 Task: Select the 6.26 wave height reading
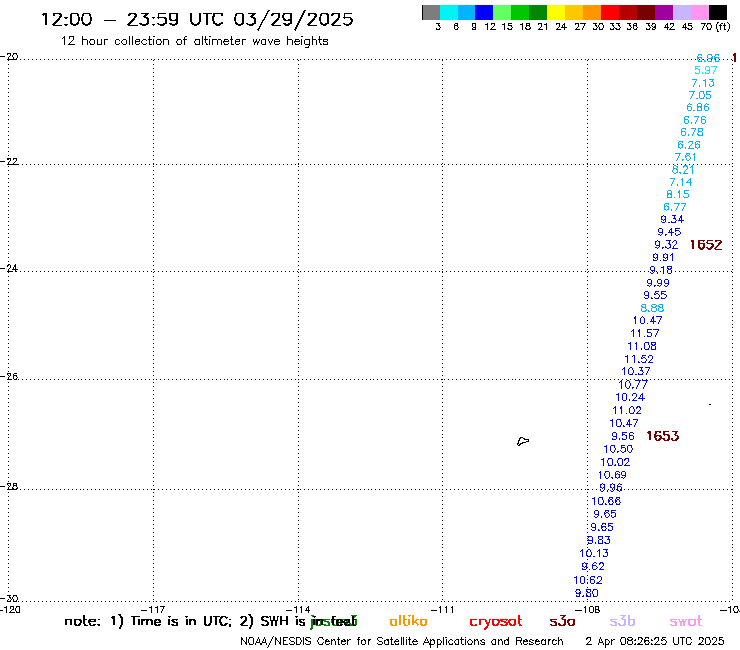tap(689, 145)
